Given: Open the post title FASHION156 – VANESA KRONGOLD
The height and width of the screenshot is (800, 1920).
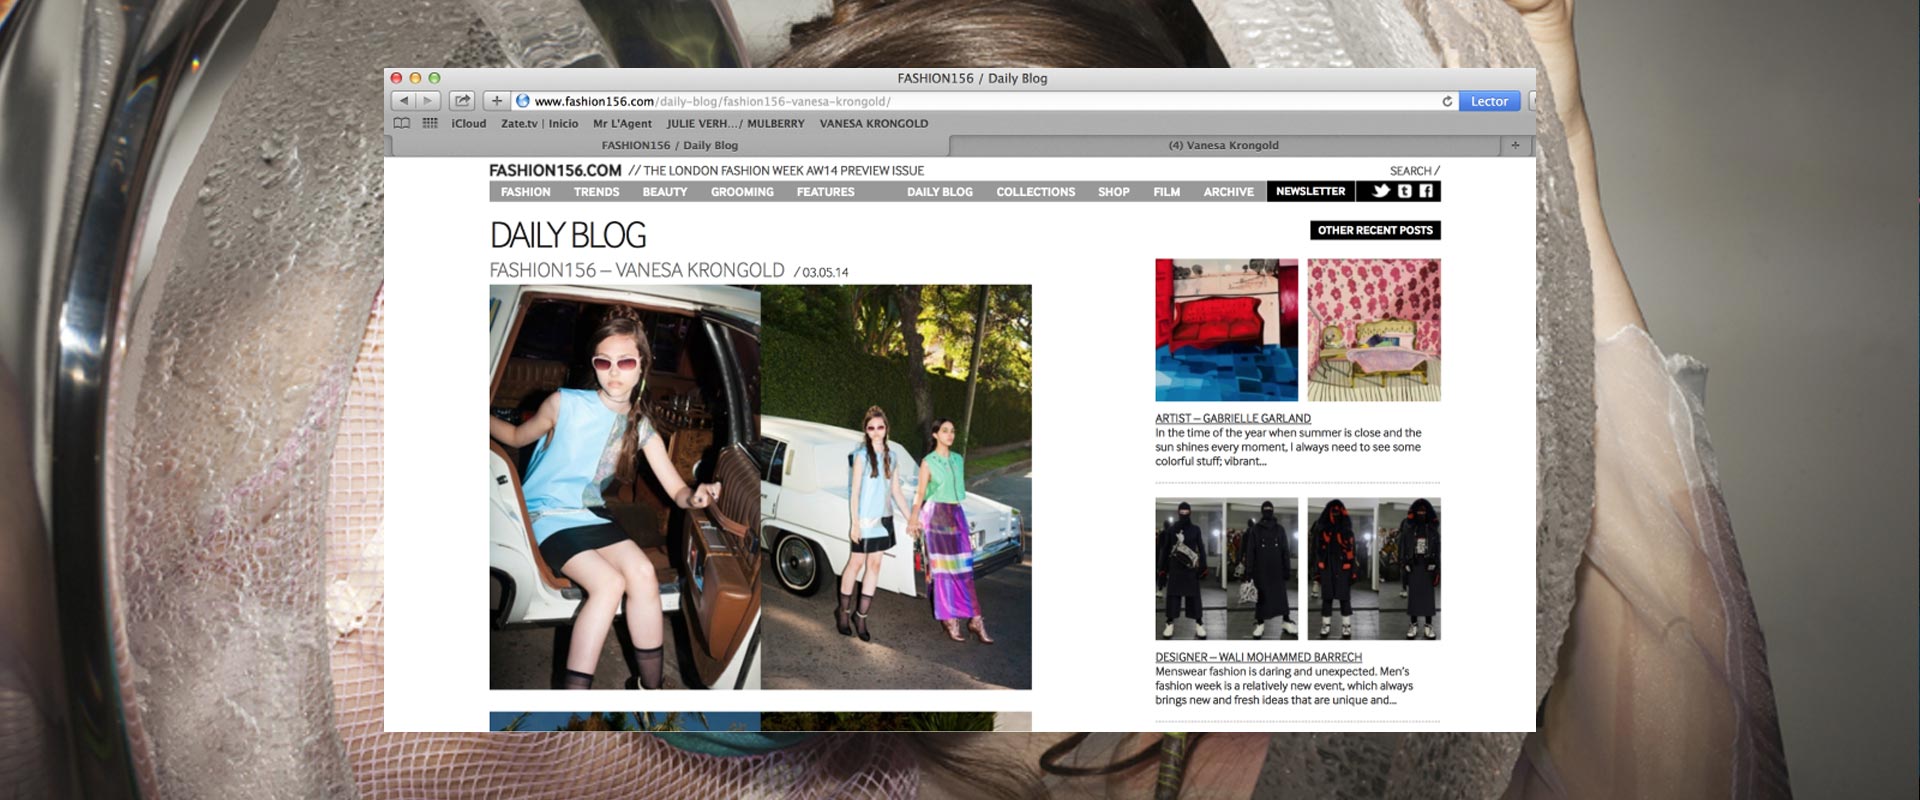Looking at the screenshot, I should (637, 270).
